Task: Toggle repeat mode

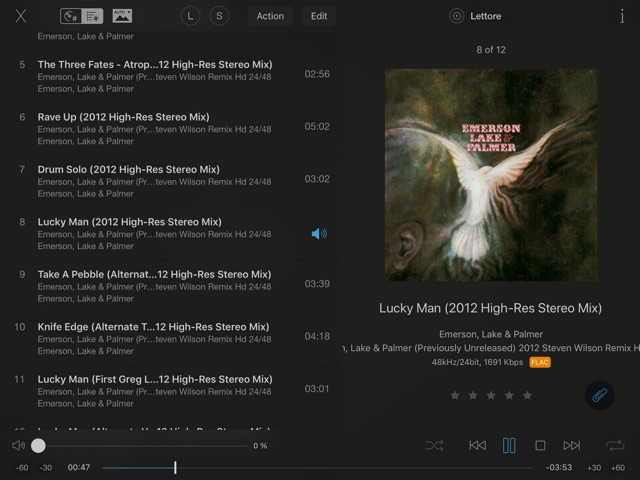Action: 614,445
